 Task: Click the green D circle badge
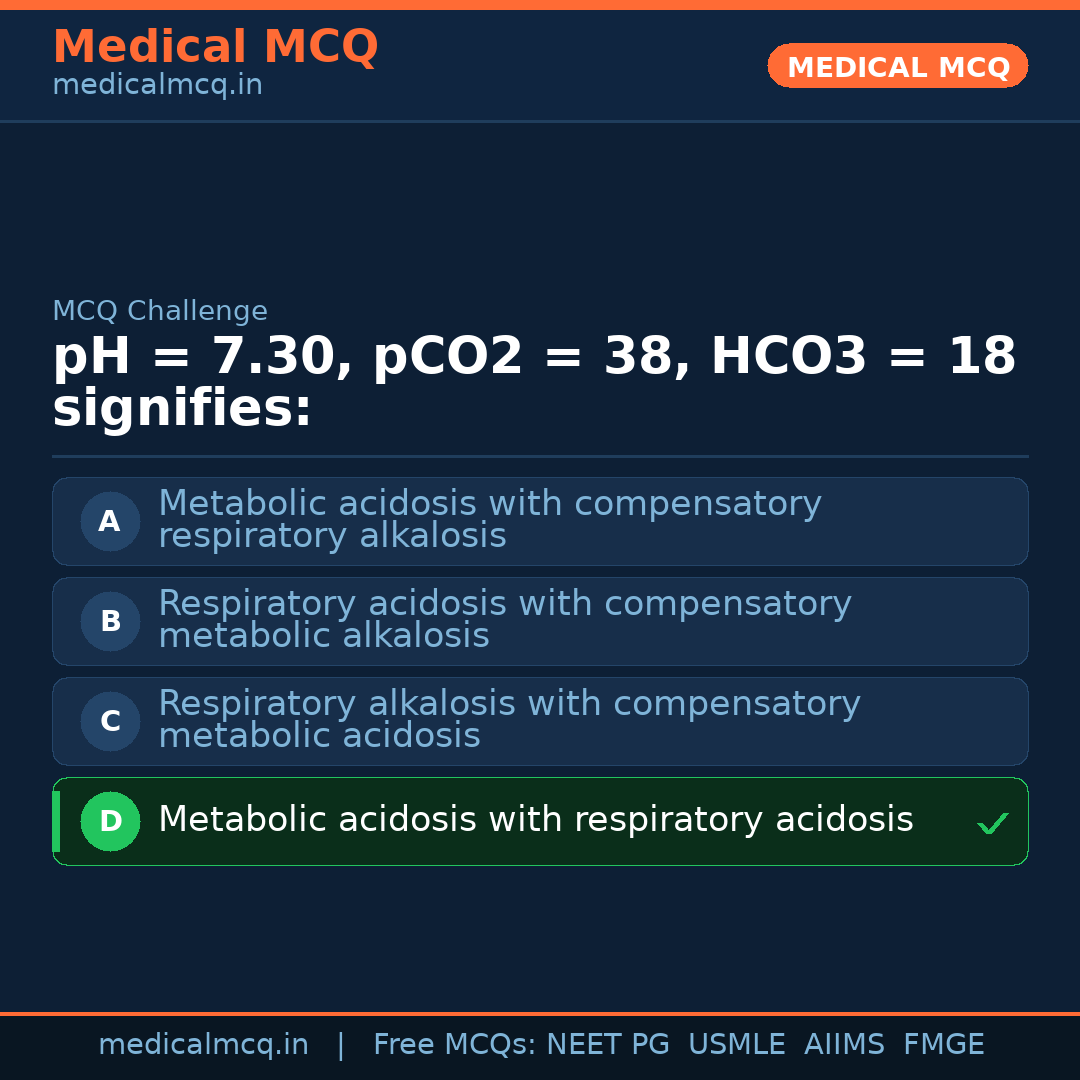[x=110, y=821]
